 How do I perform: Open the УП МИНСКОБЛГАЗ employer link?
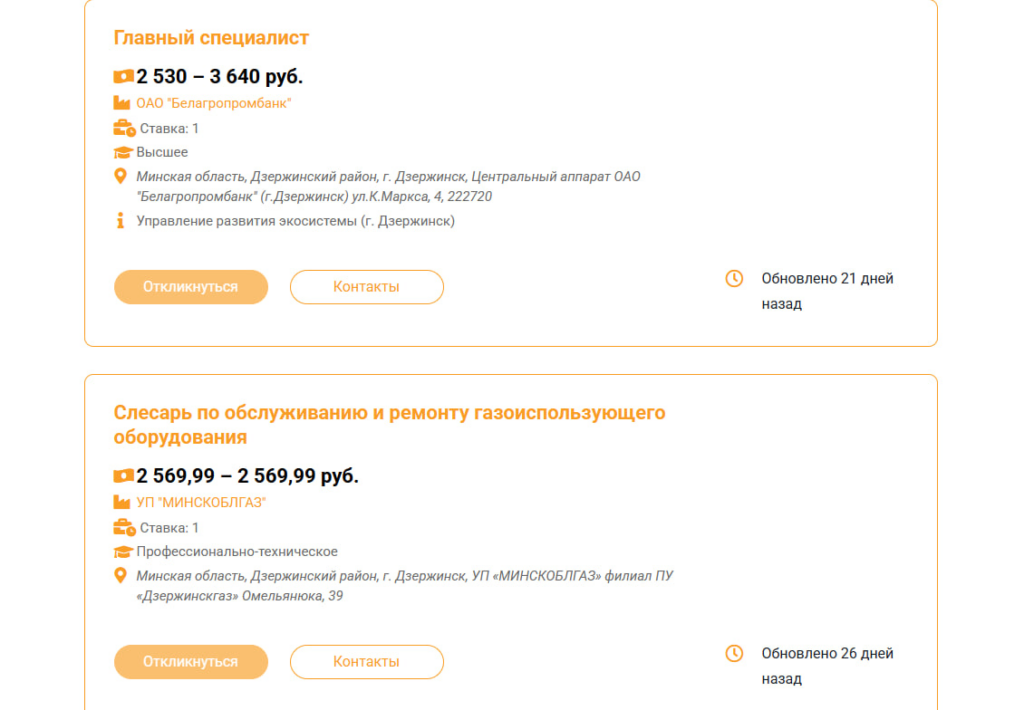(x=201, y=502)
